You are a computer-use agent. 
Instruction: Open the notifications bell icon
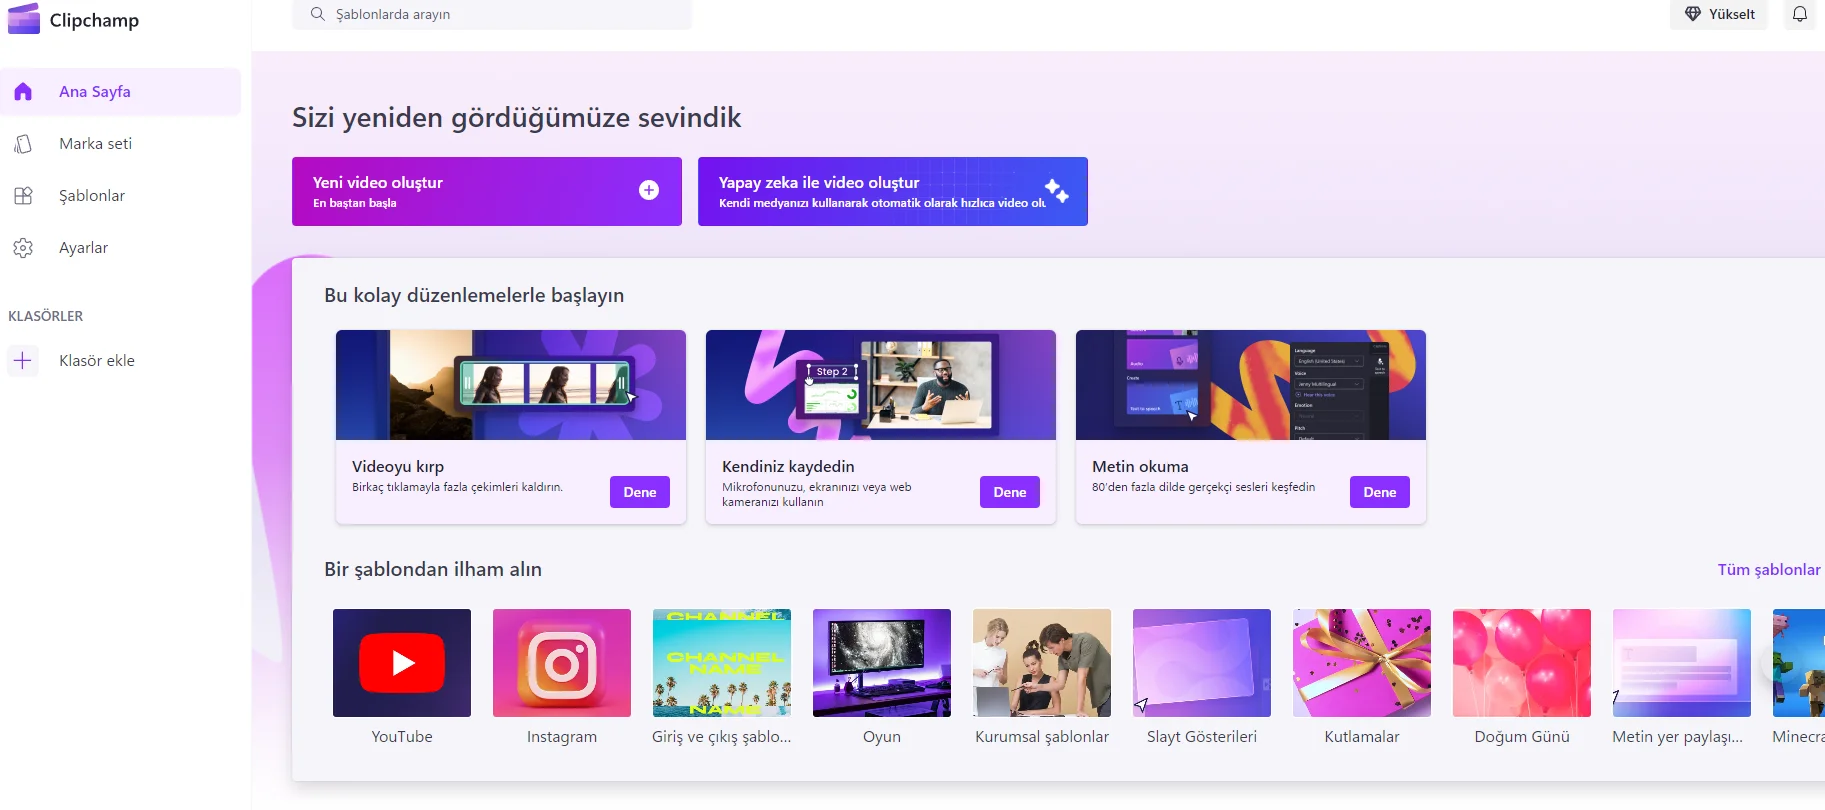1800,14
